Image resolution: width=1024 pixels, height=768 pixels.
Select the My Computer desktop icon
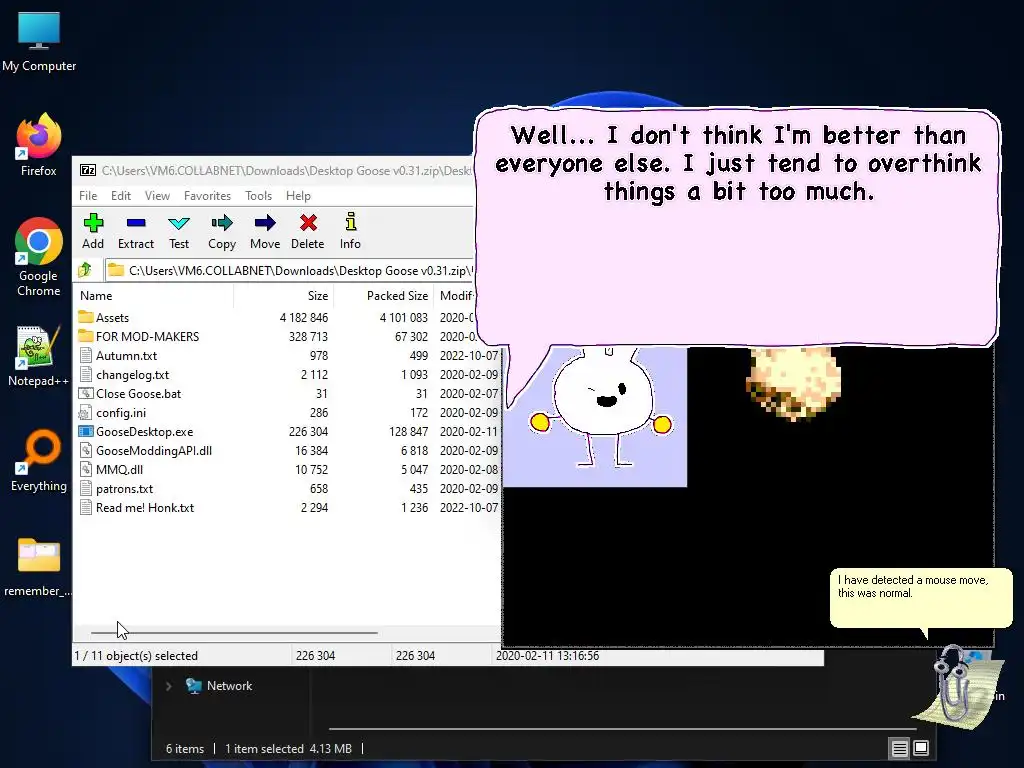39,40
